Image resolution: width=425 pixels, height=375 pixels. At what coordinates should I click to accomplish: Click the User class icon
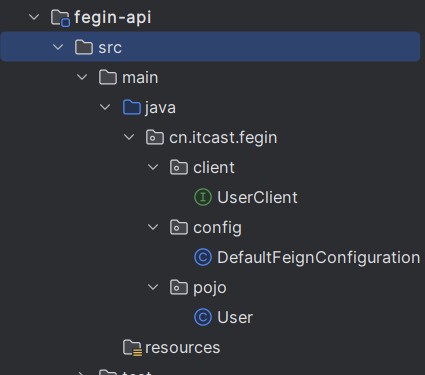point(203,317)
